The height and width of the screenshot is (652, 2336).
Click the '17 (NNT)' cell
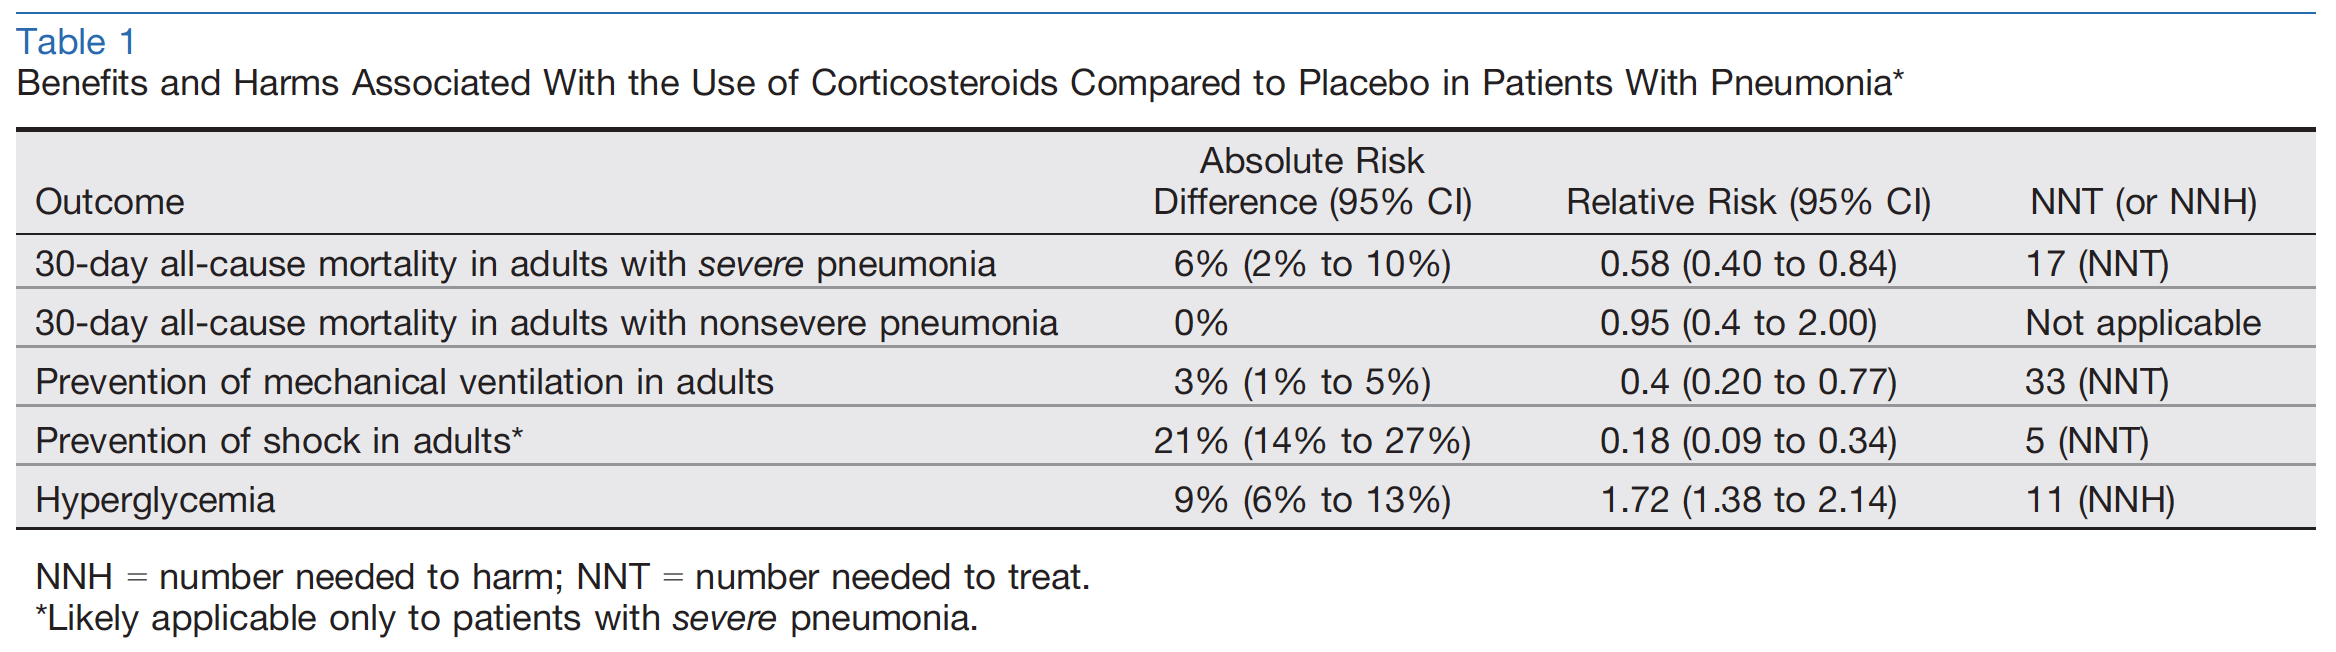point(2097,264)
